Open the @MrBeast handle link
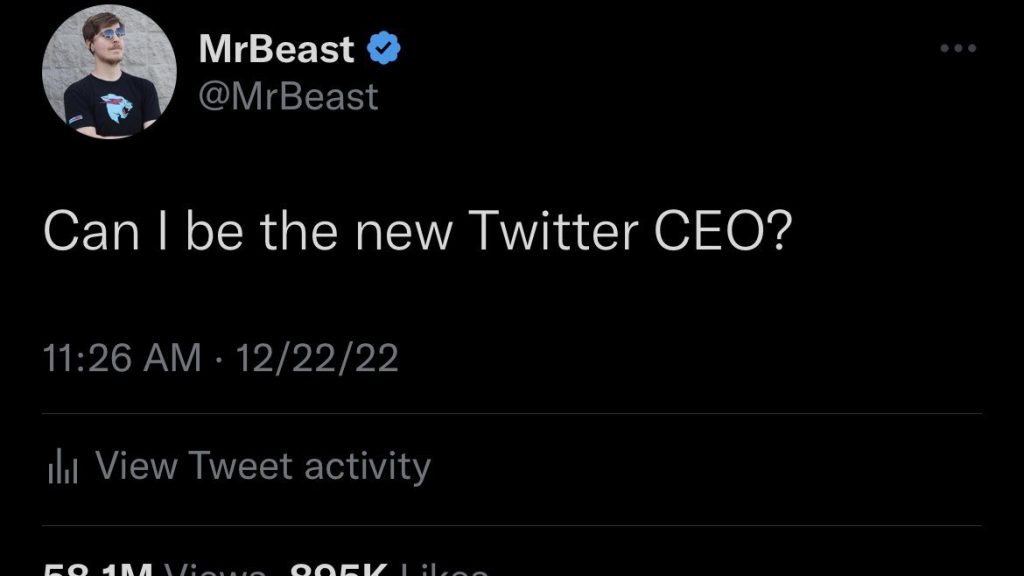 coord(288,96)
